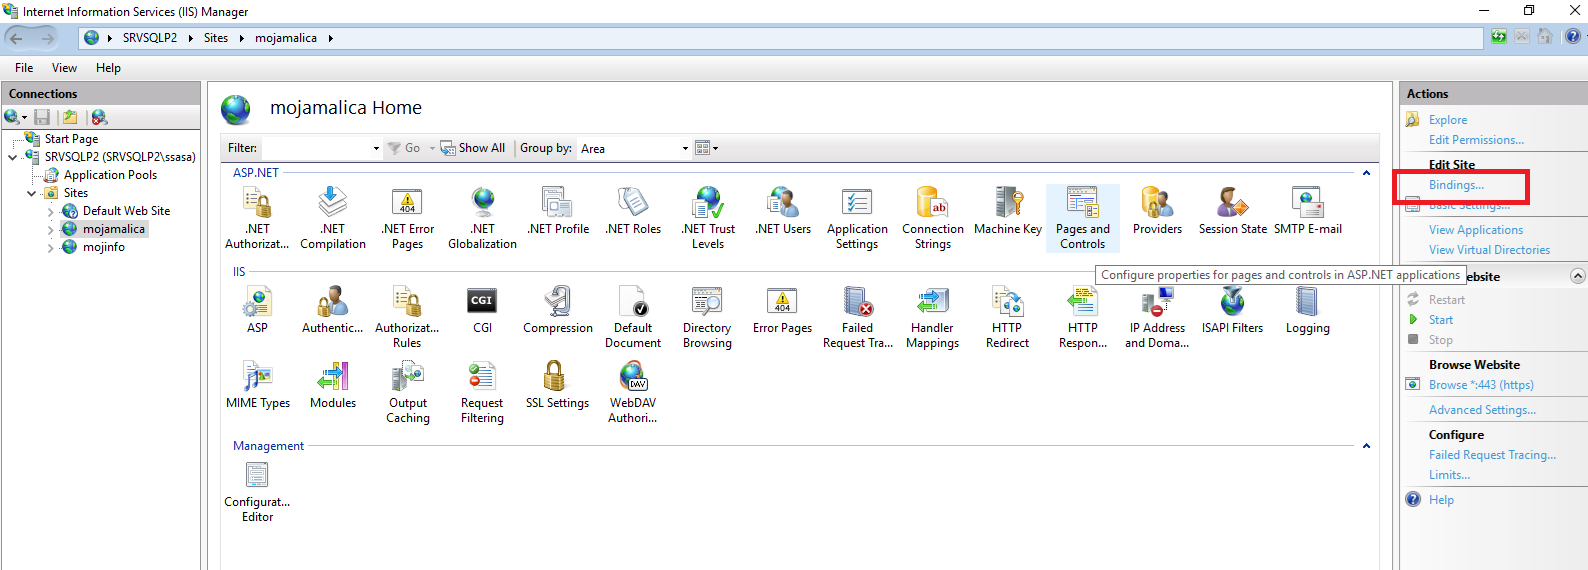Open the .NET Profile feature

point(558,210)
